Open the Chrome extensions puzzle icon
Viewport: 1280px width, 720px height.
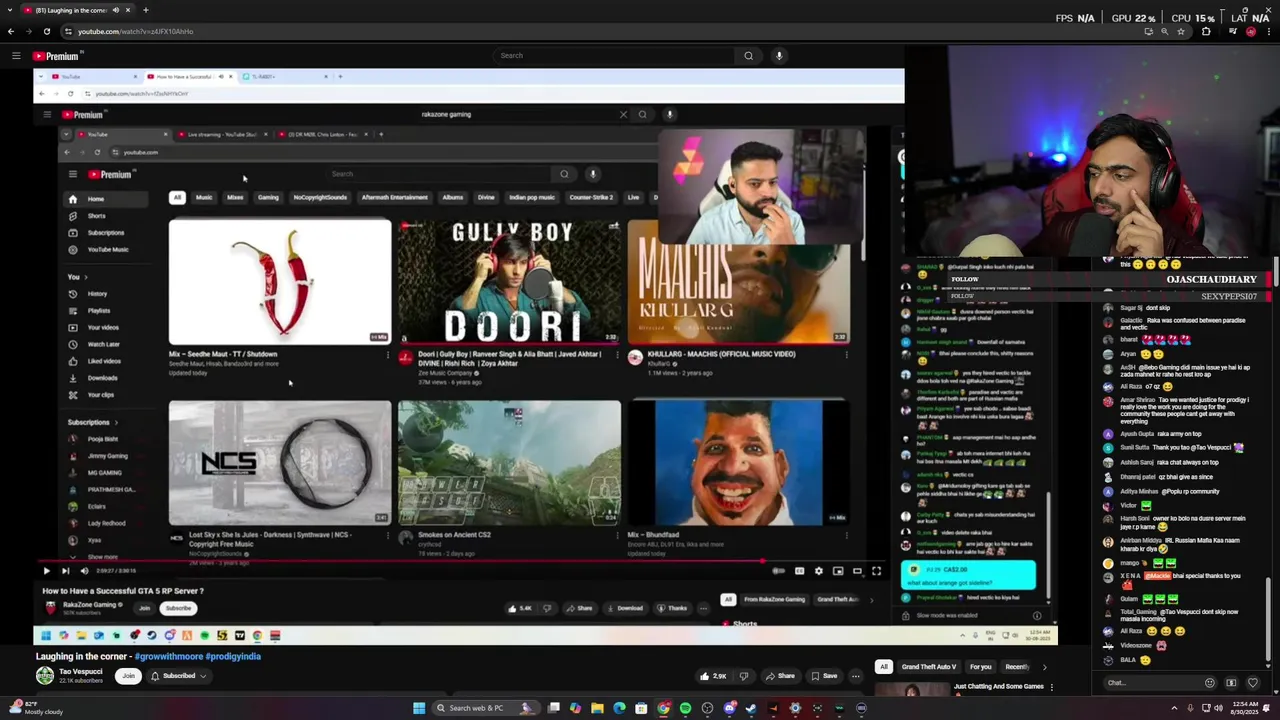1206,31
